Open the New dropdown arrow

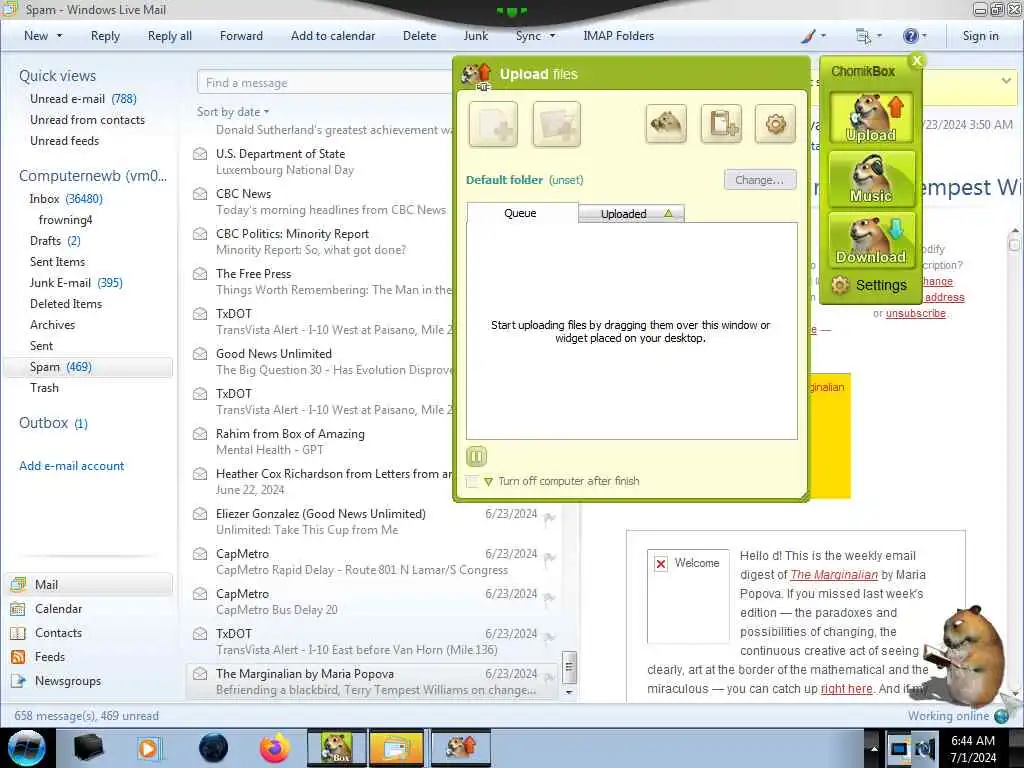59,36
